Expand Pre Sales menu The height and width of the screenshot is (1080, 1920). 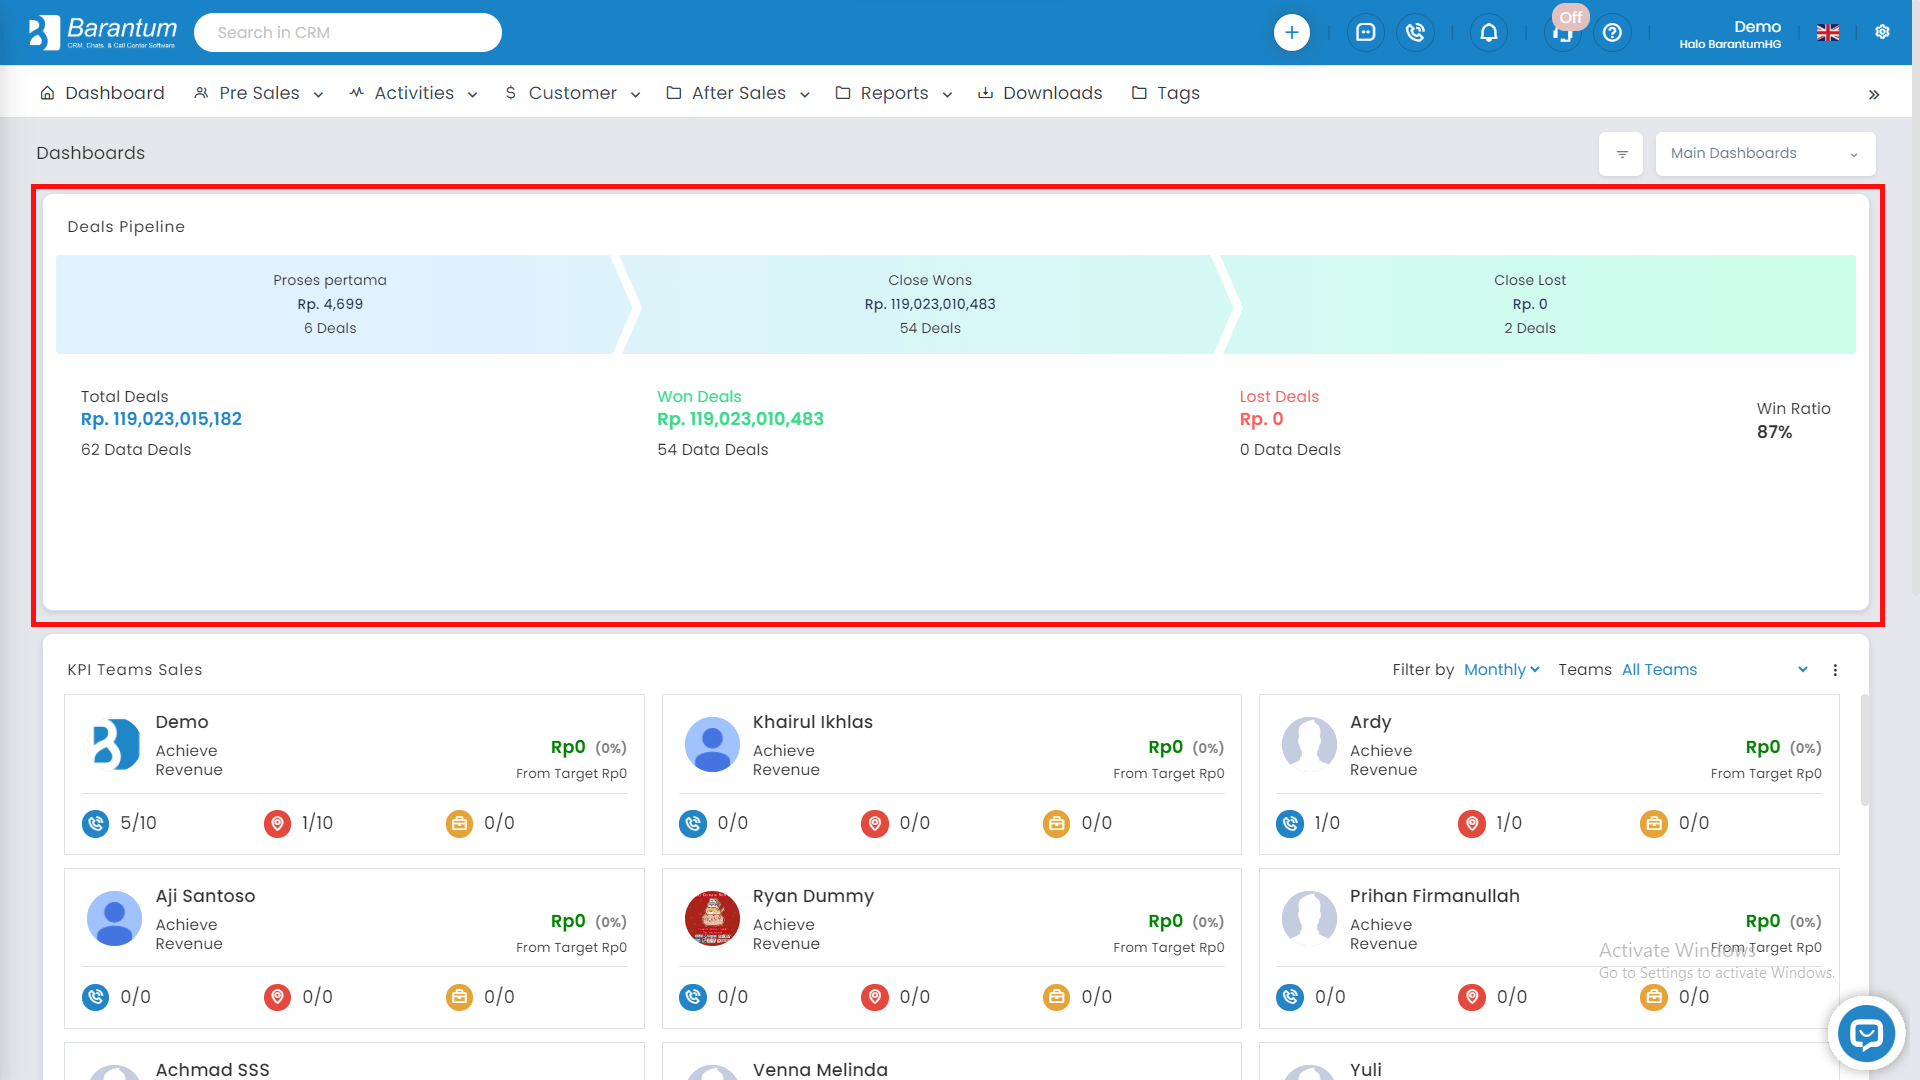[x=259, y=93]
